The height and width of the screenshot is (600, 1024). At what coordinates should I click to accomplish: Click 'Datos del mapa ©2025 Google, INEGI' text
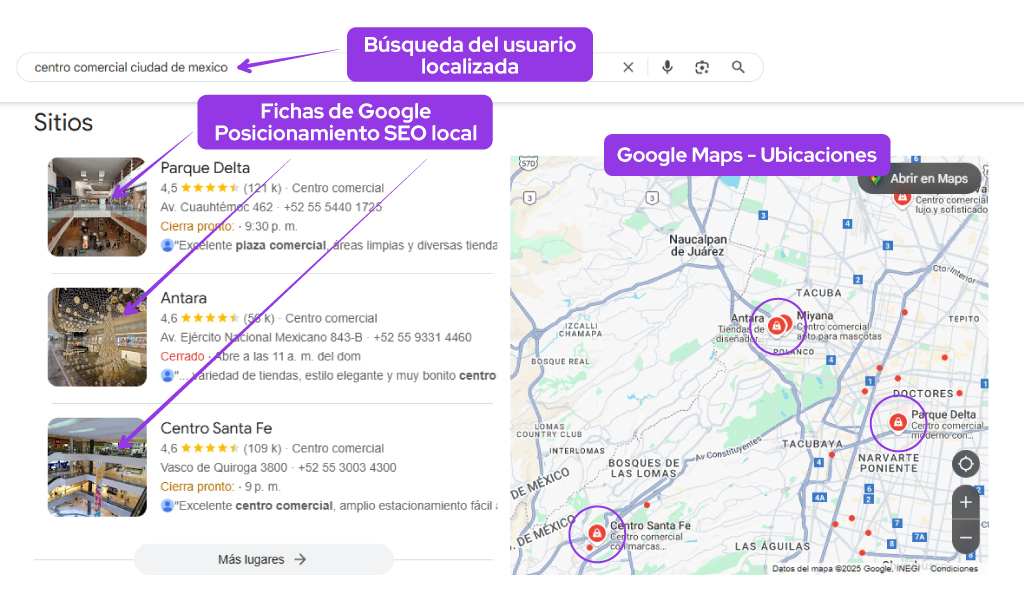pyautogui.click(x=846, y=569)
